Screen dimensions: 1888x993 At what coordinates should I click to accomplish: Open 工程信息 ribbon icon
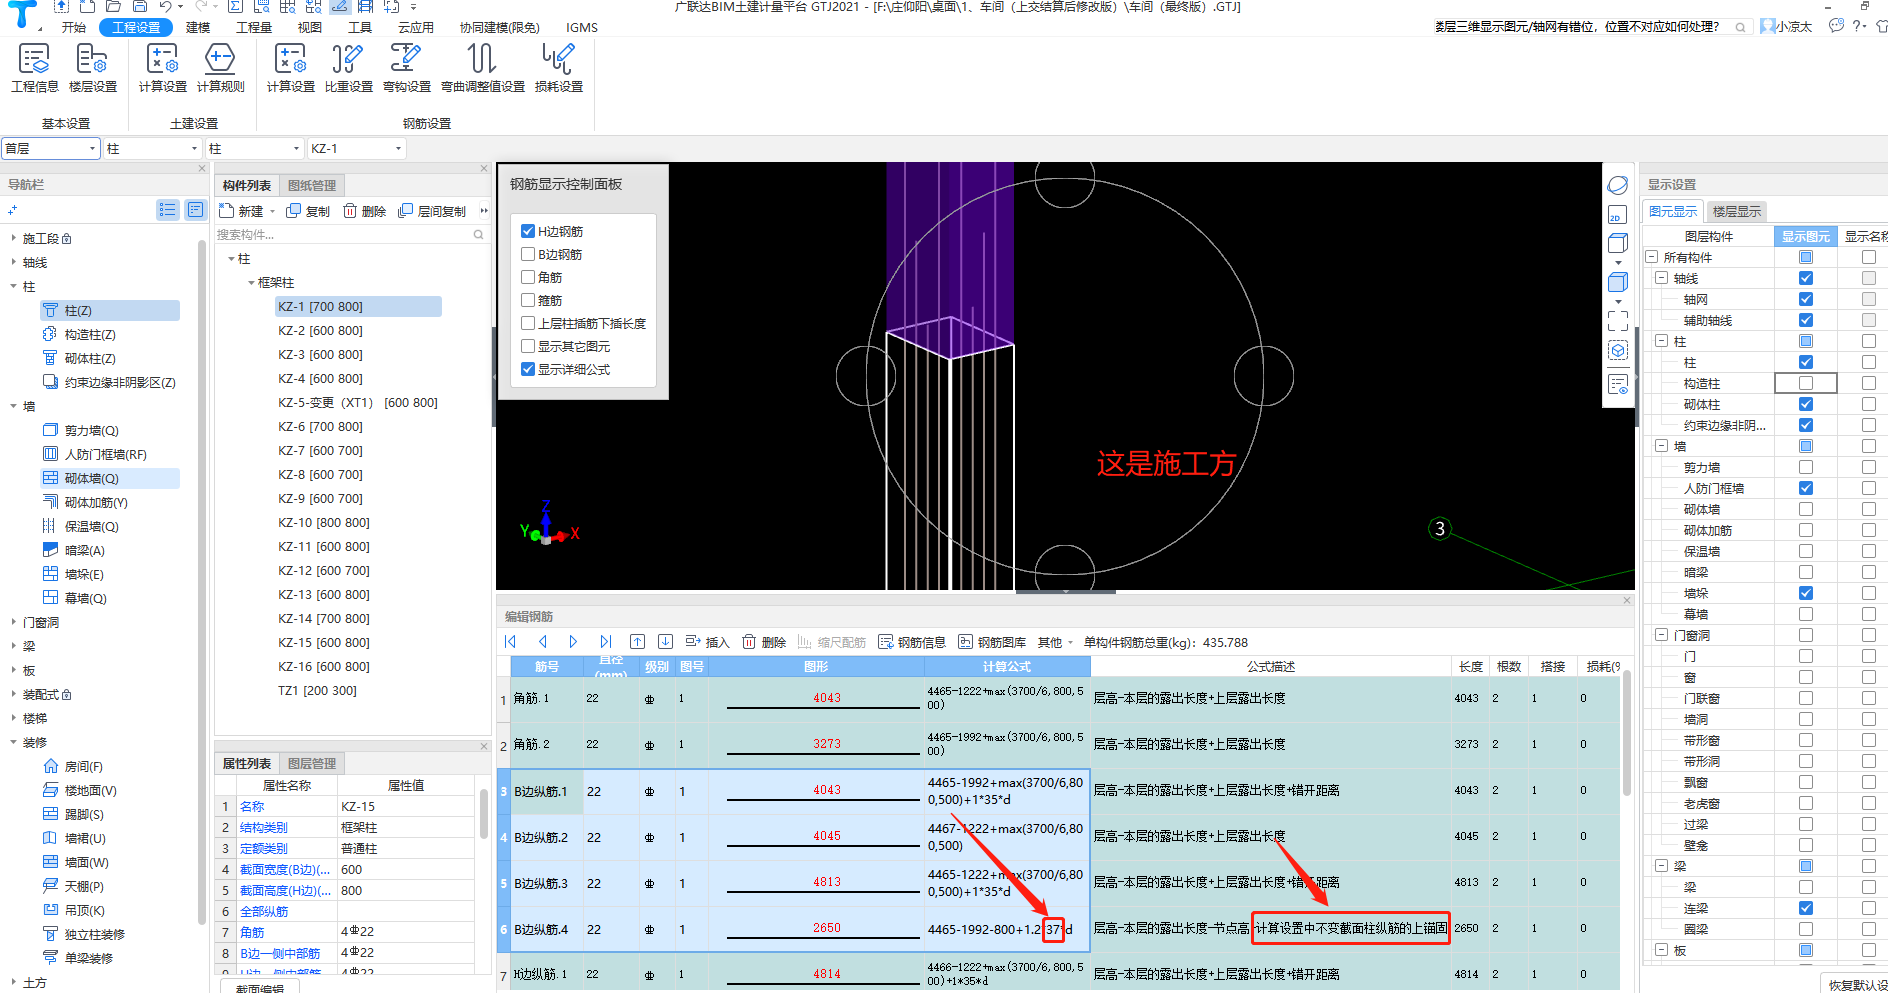click(x=35, y=68)
